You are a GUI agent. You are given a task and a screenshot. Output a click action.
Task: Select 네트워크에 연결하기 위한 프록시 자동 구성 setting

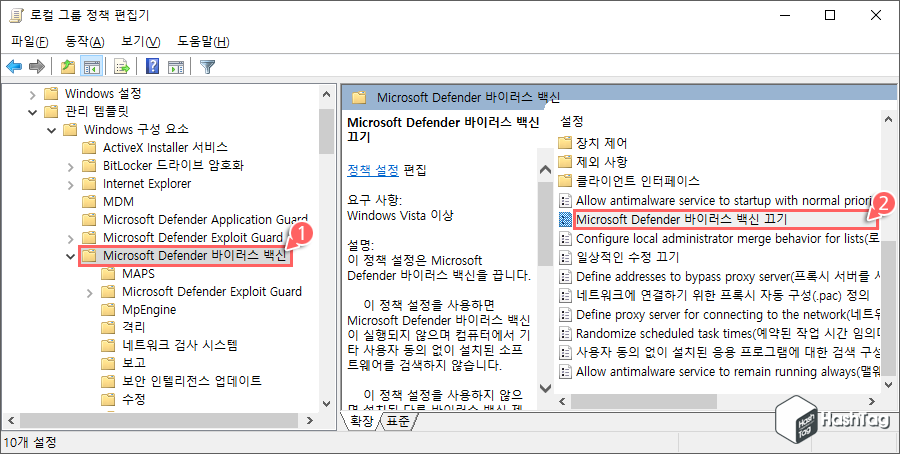(x=723, y=296)
